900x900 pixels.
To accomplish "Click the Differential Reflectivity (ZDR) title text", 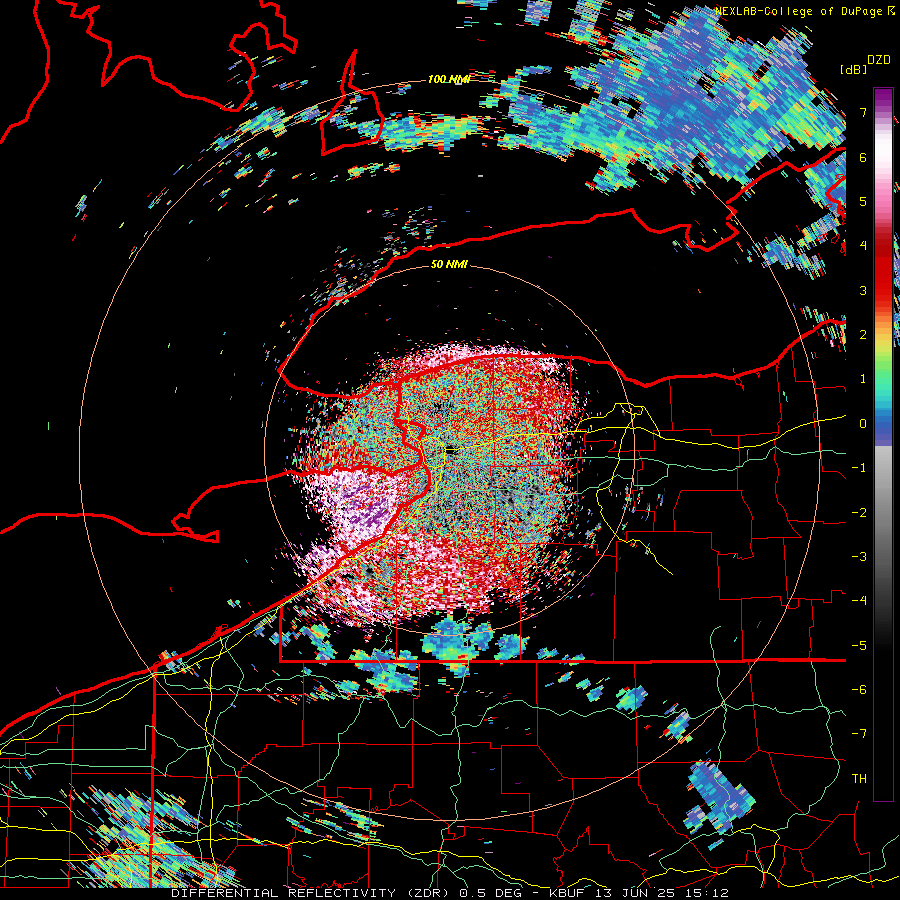I will pyautogui.click(x=312, y=893).
